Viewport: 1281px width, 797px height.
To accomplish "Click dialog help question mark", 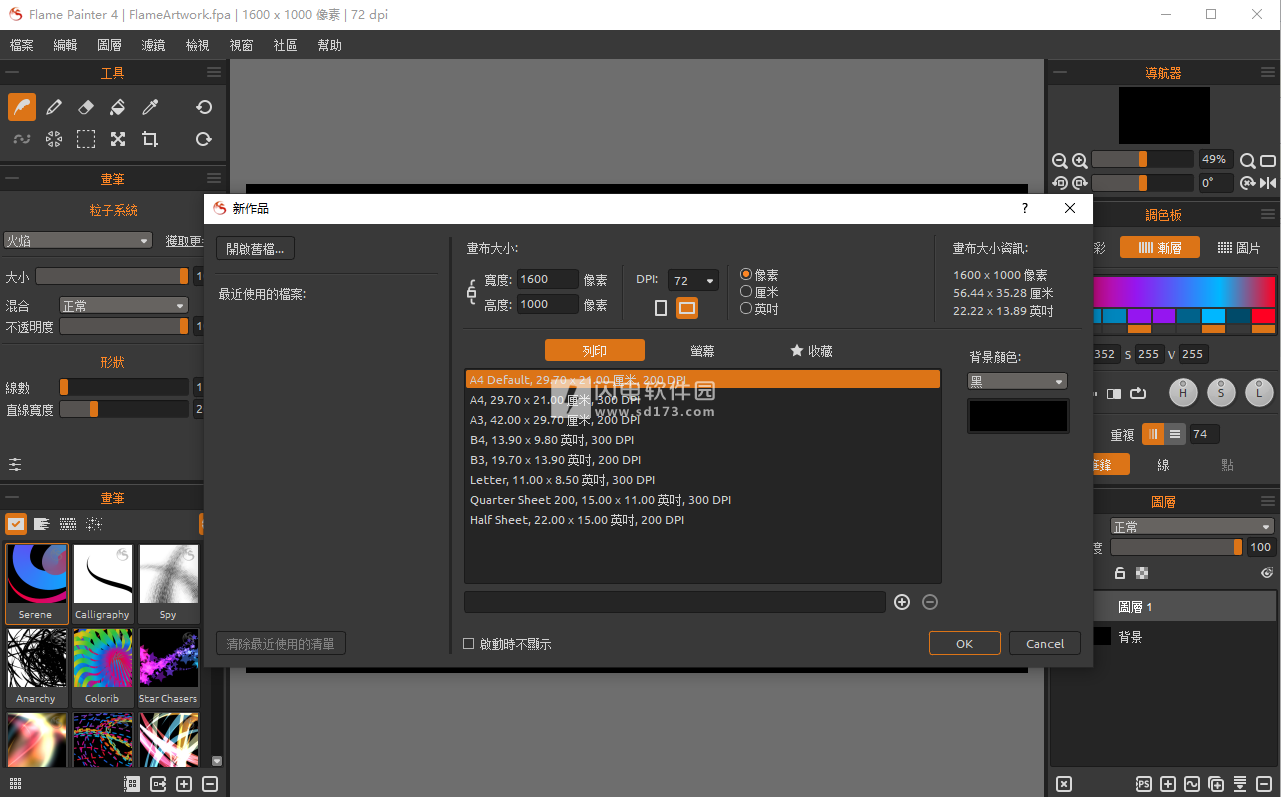I will 1024,208.
